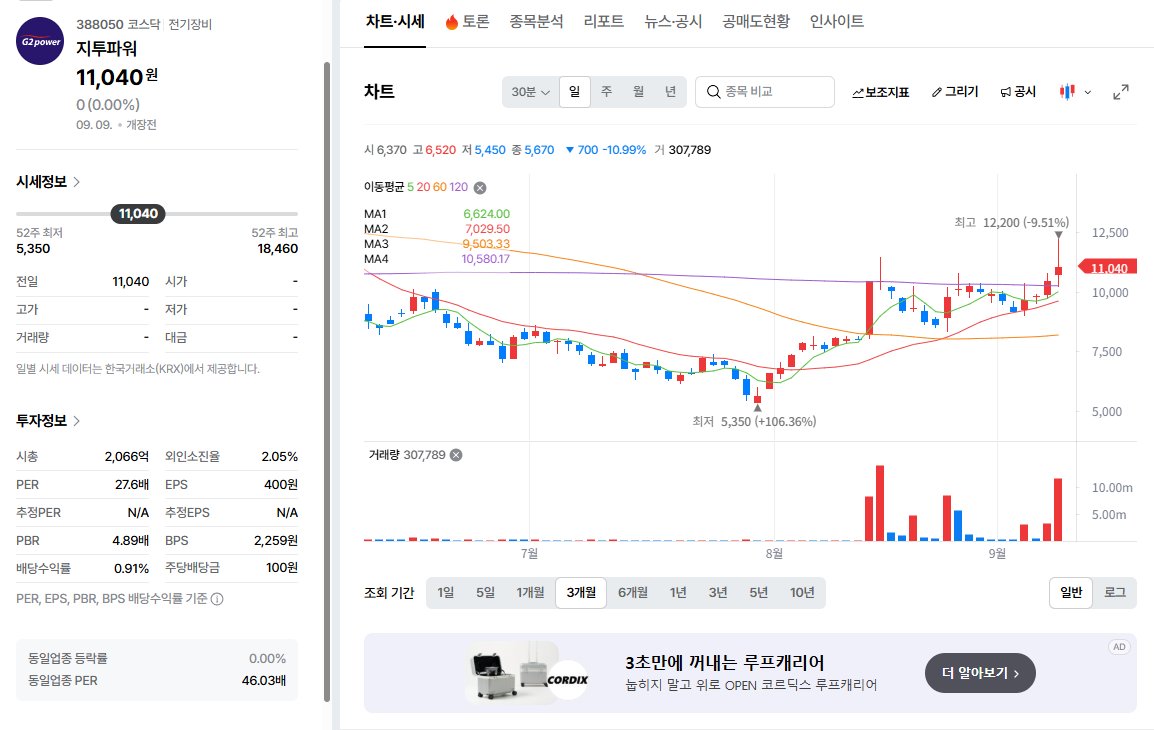Open the 종목분석 tab
The height and width of the screenshot is (730, 1154).
tap(537, 21)
